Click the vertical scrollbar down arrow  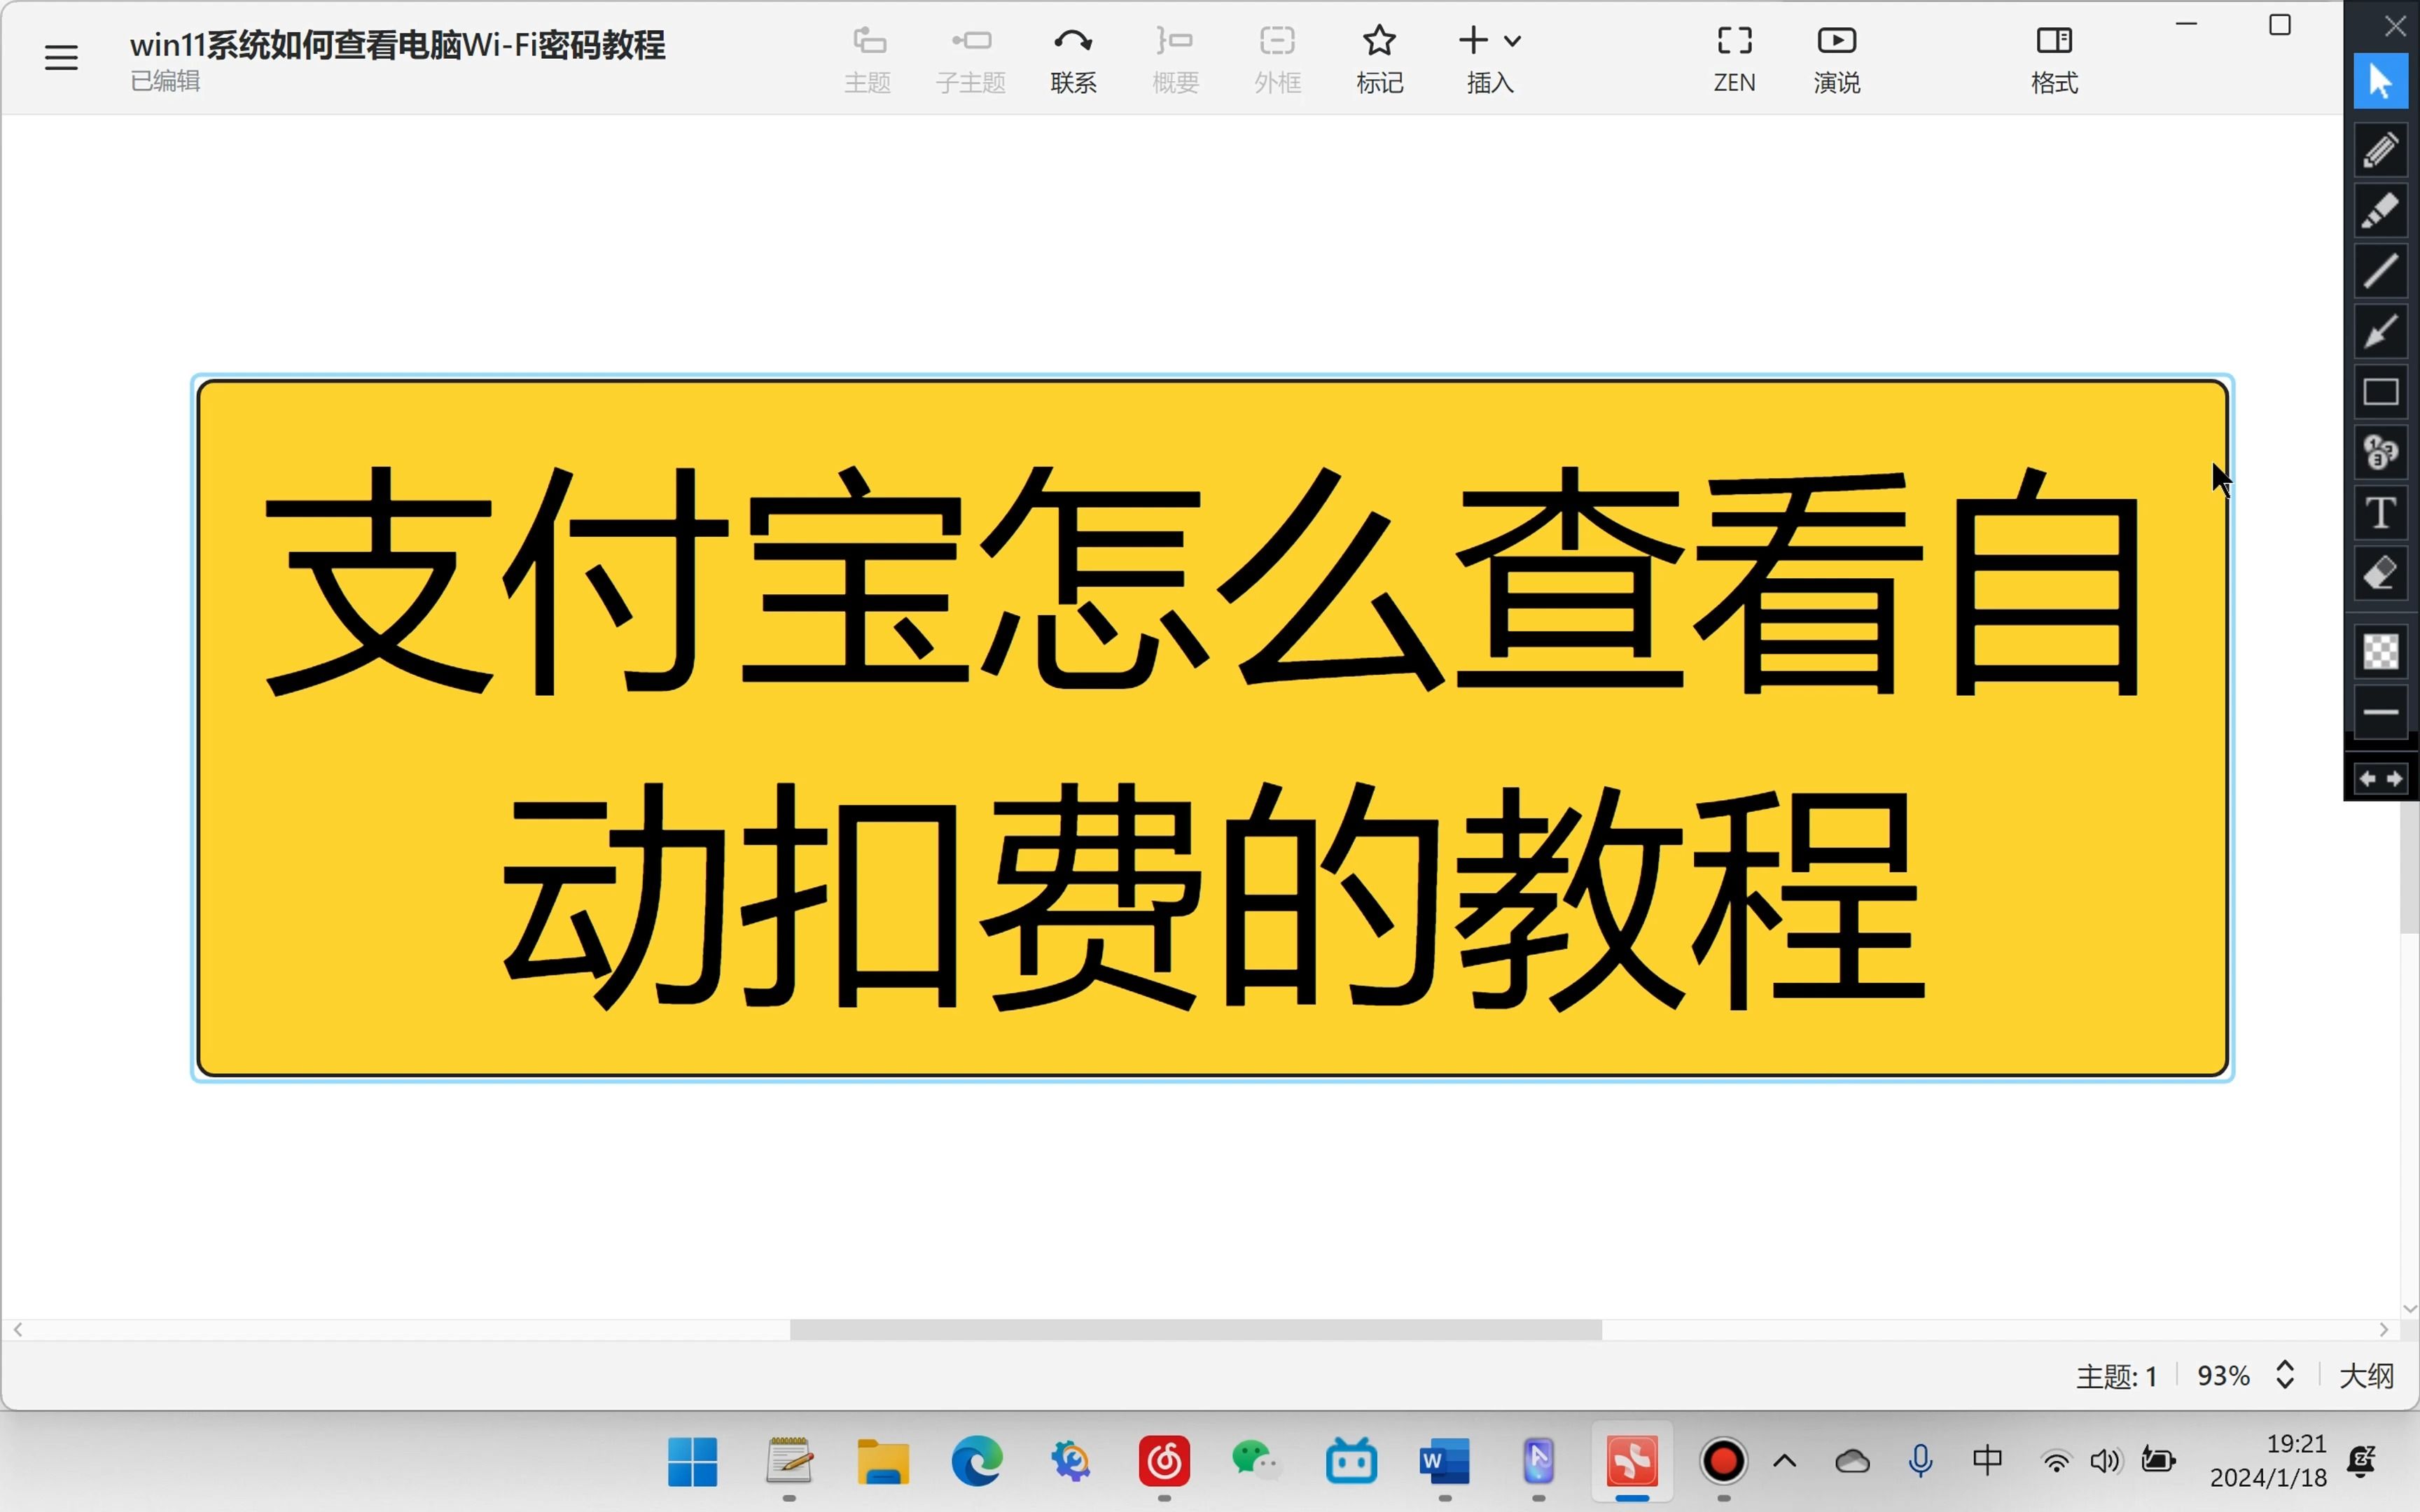[x=2409, y=1308]
